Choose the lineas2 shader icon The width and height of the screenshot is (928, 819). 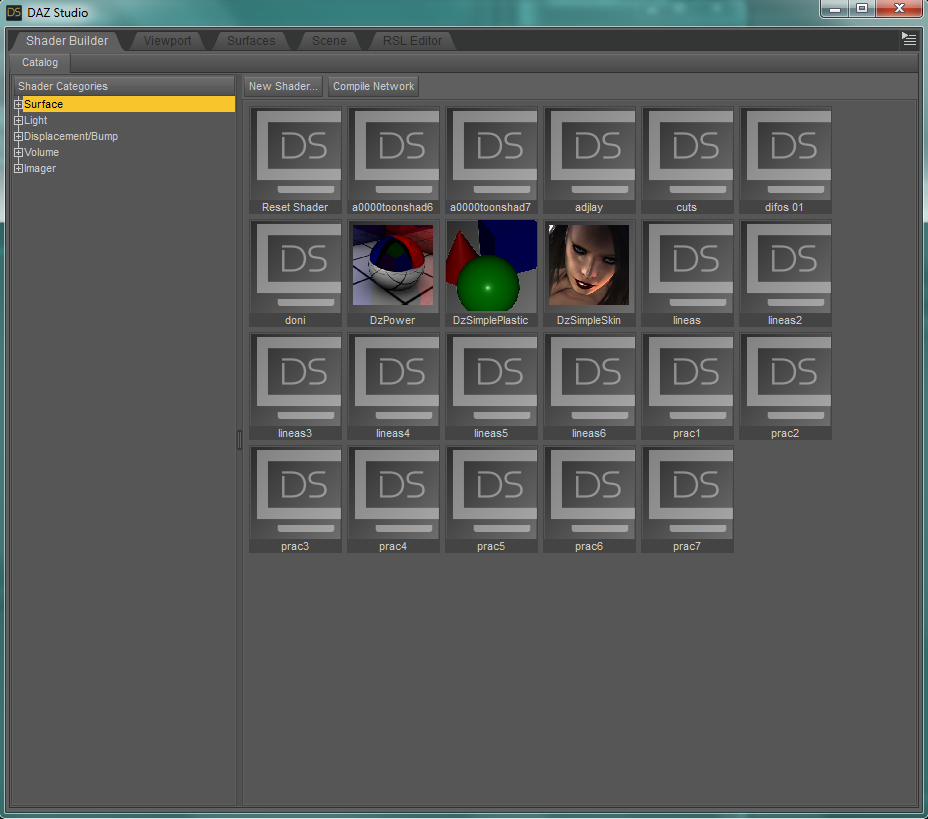click(x=785, y=273)
